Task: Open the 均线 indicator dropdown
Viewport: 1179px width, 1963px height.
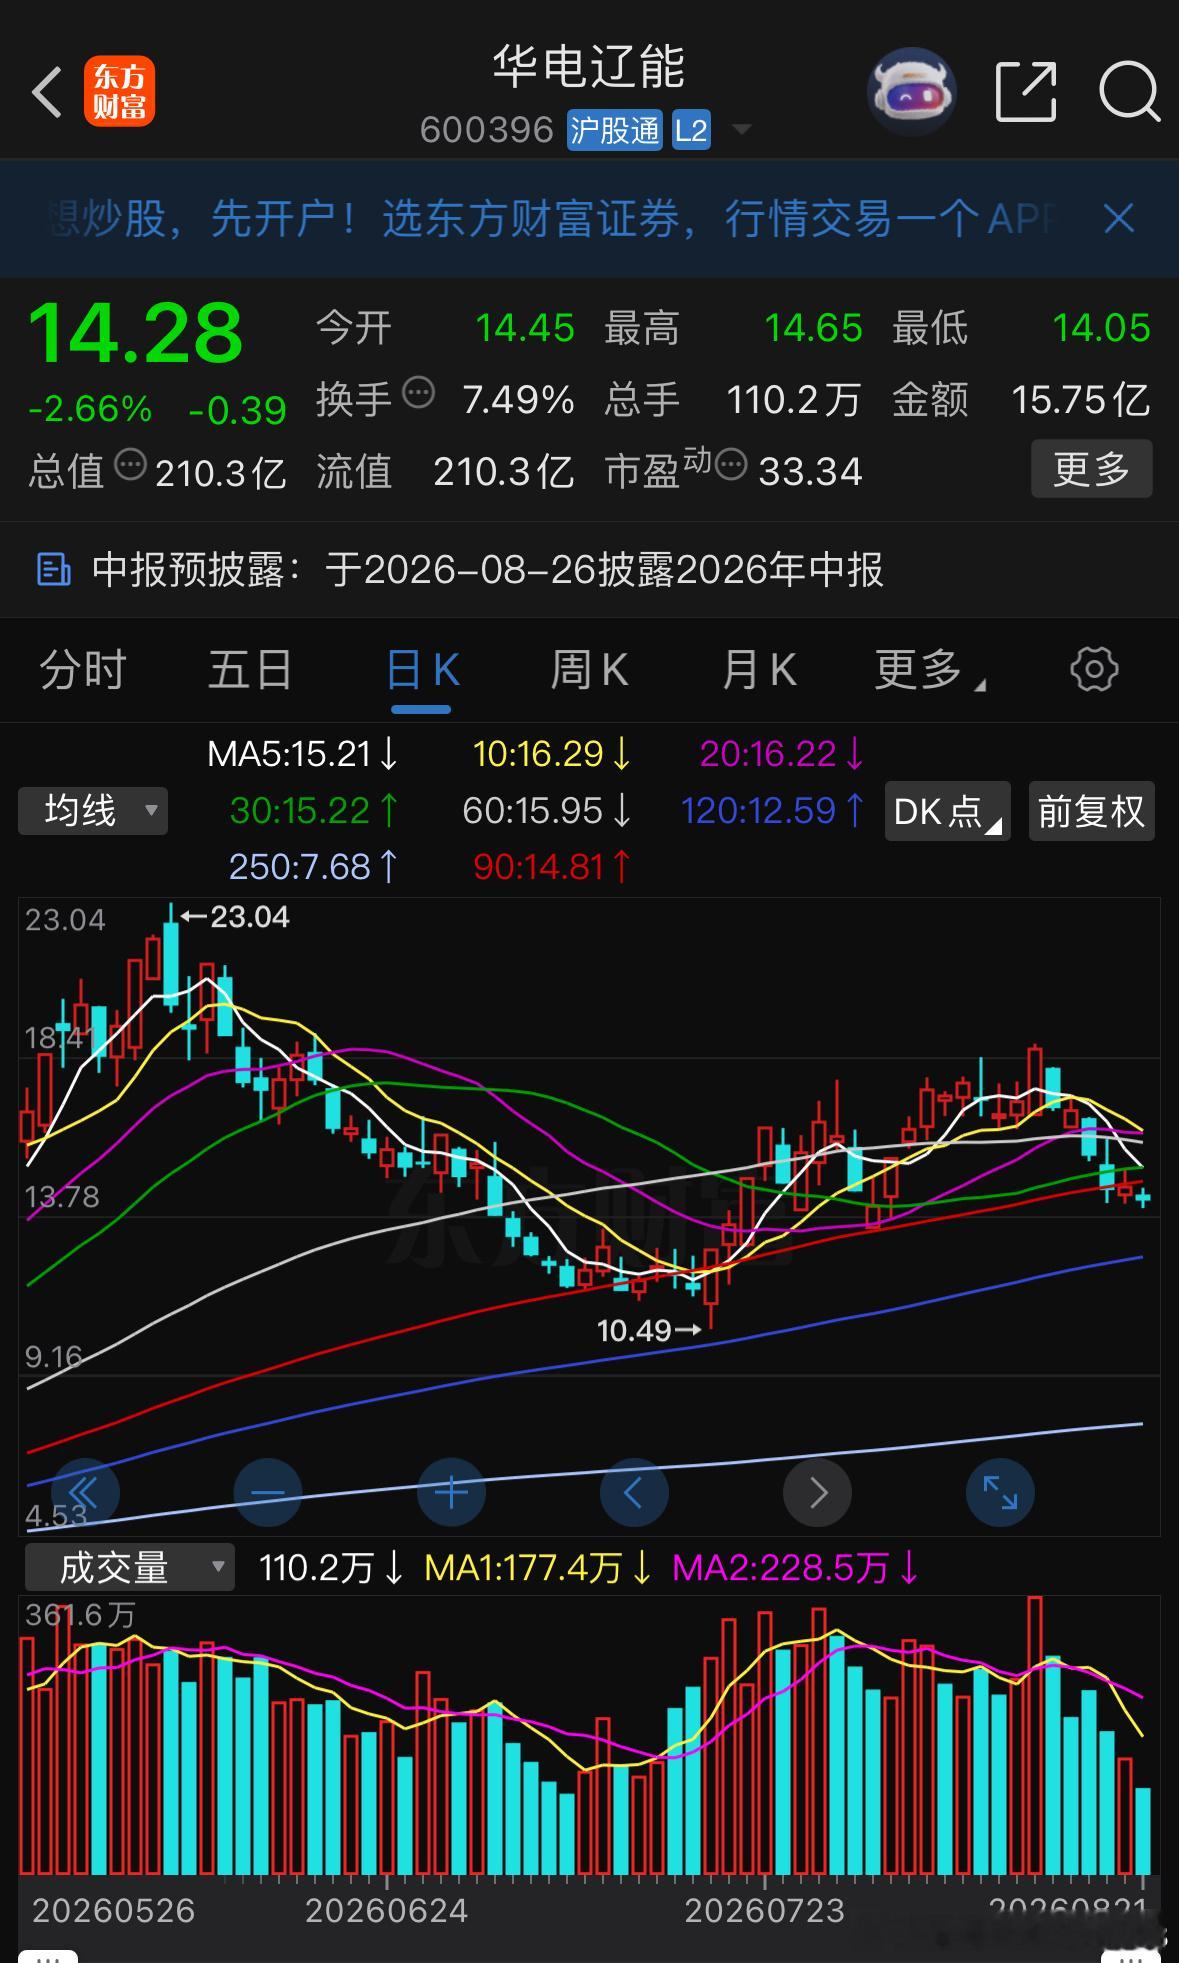Action: (x=93, y=810)
